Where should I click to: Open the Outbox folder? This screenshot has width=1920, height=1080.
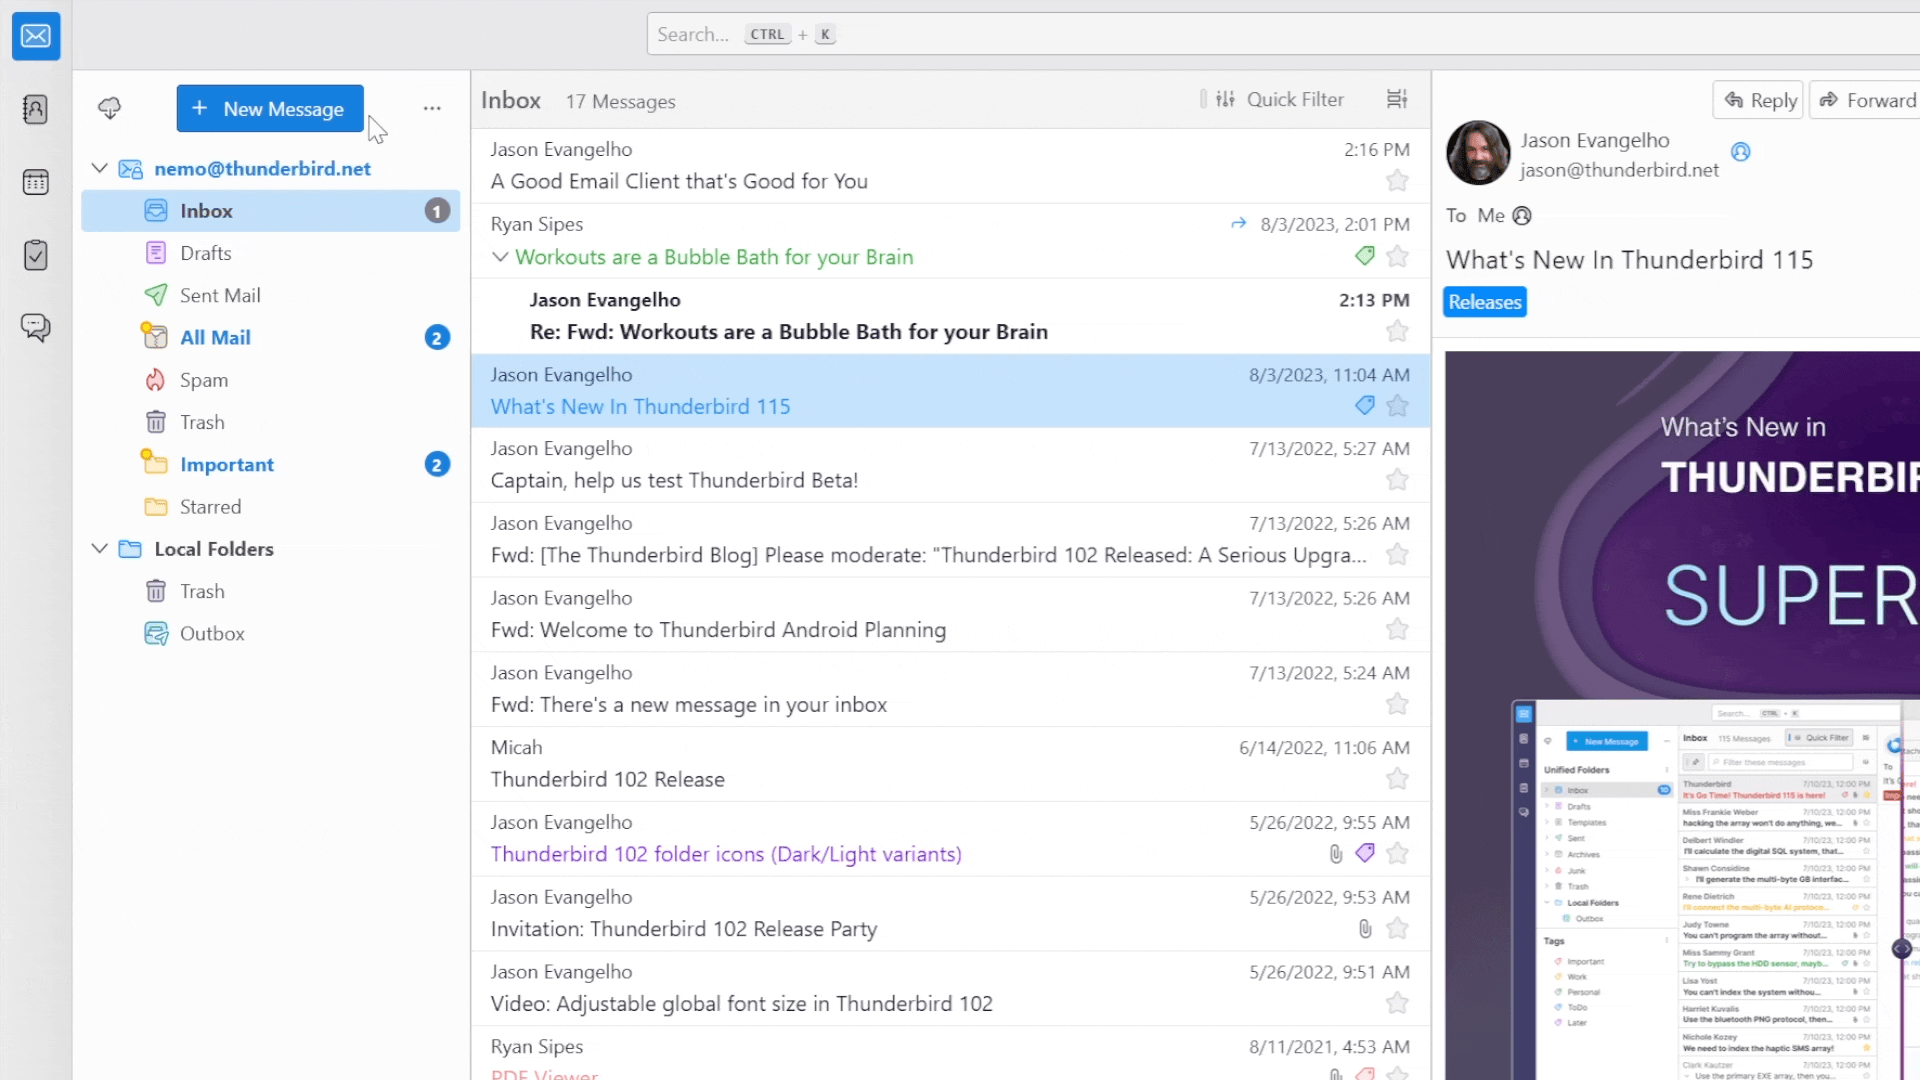[x=270, y=634]
